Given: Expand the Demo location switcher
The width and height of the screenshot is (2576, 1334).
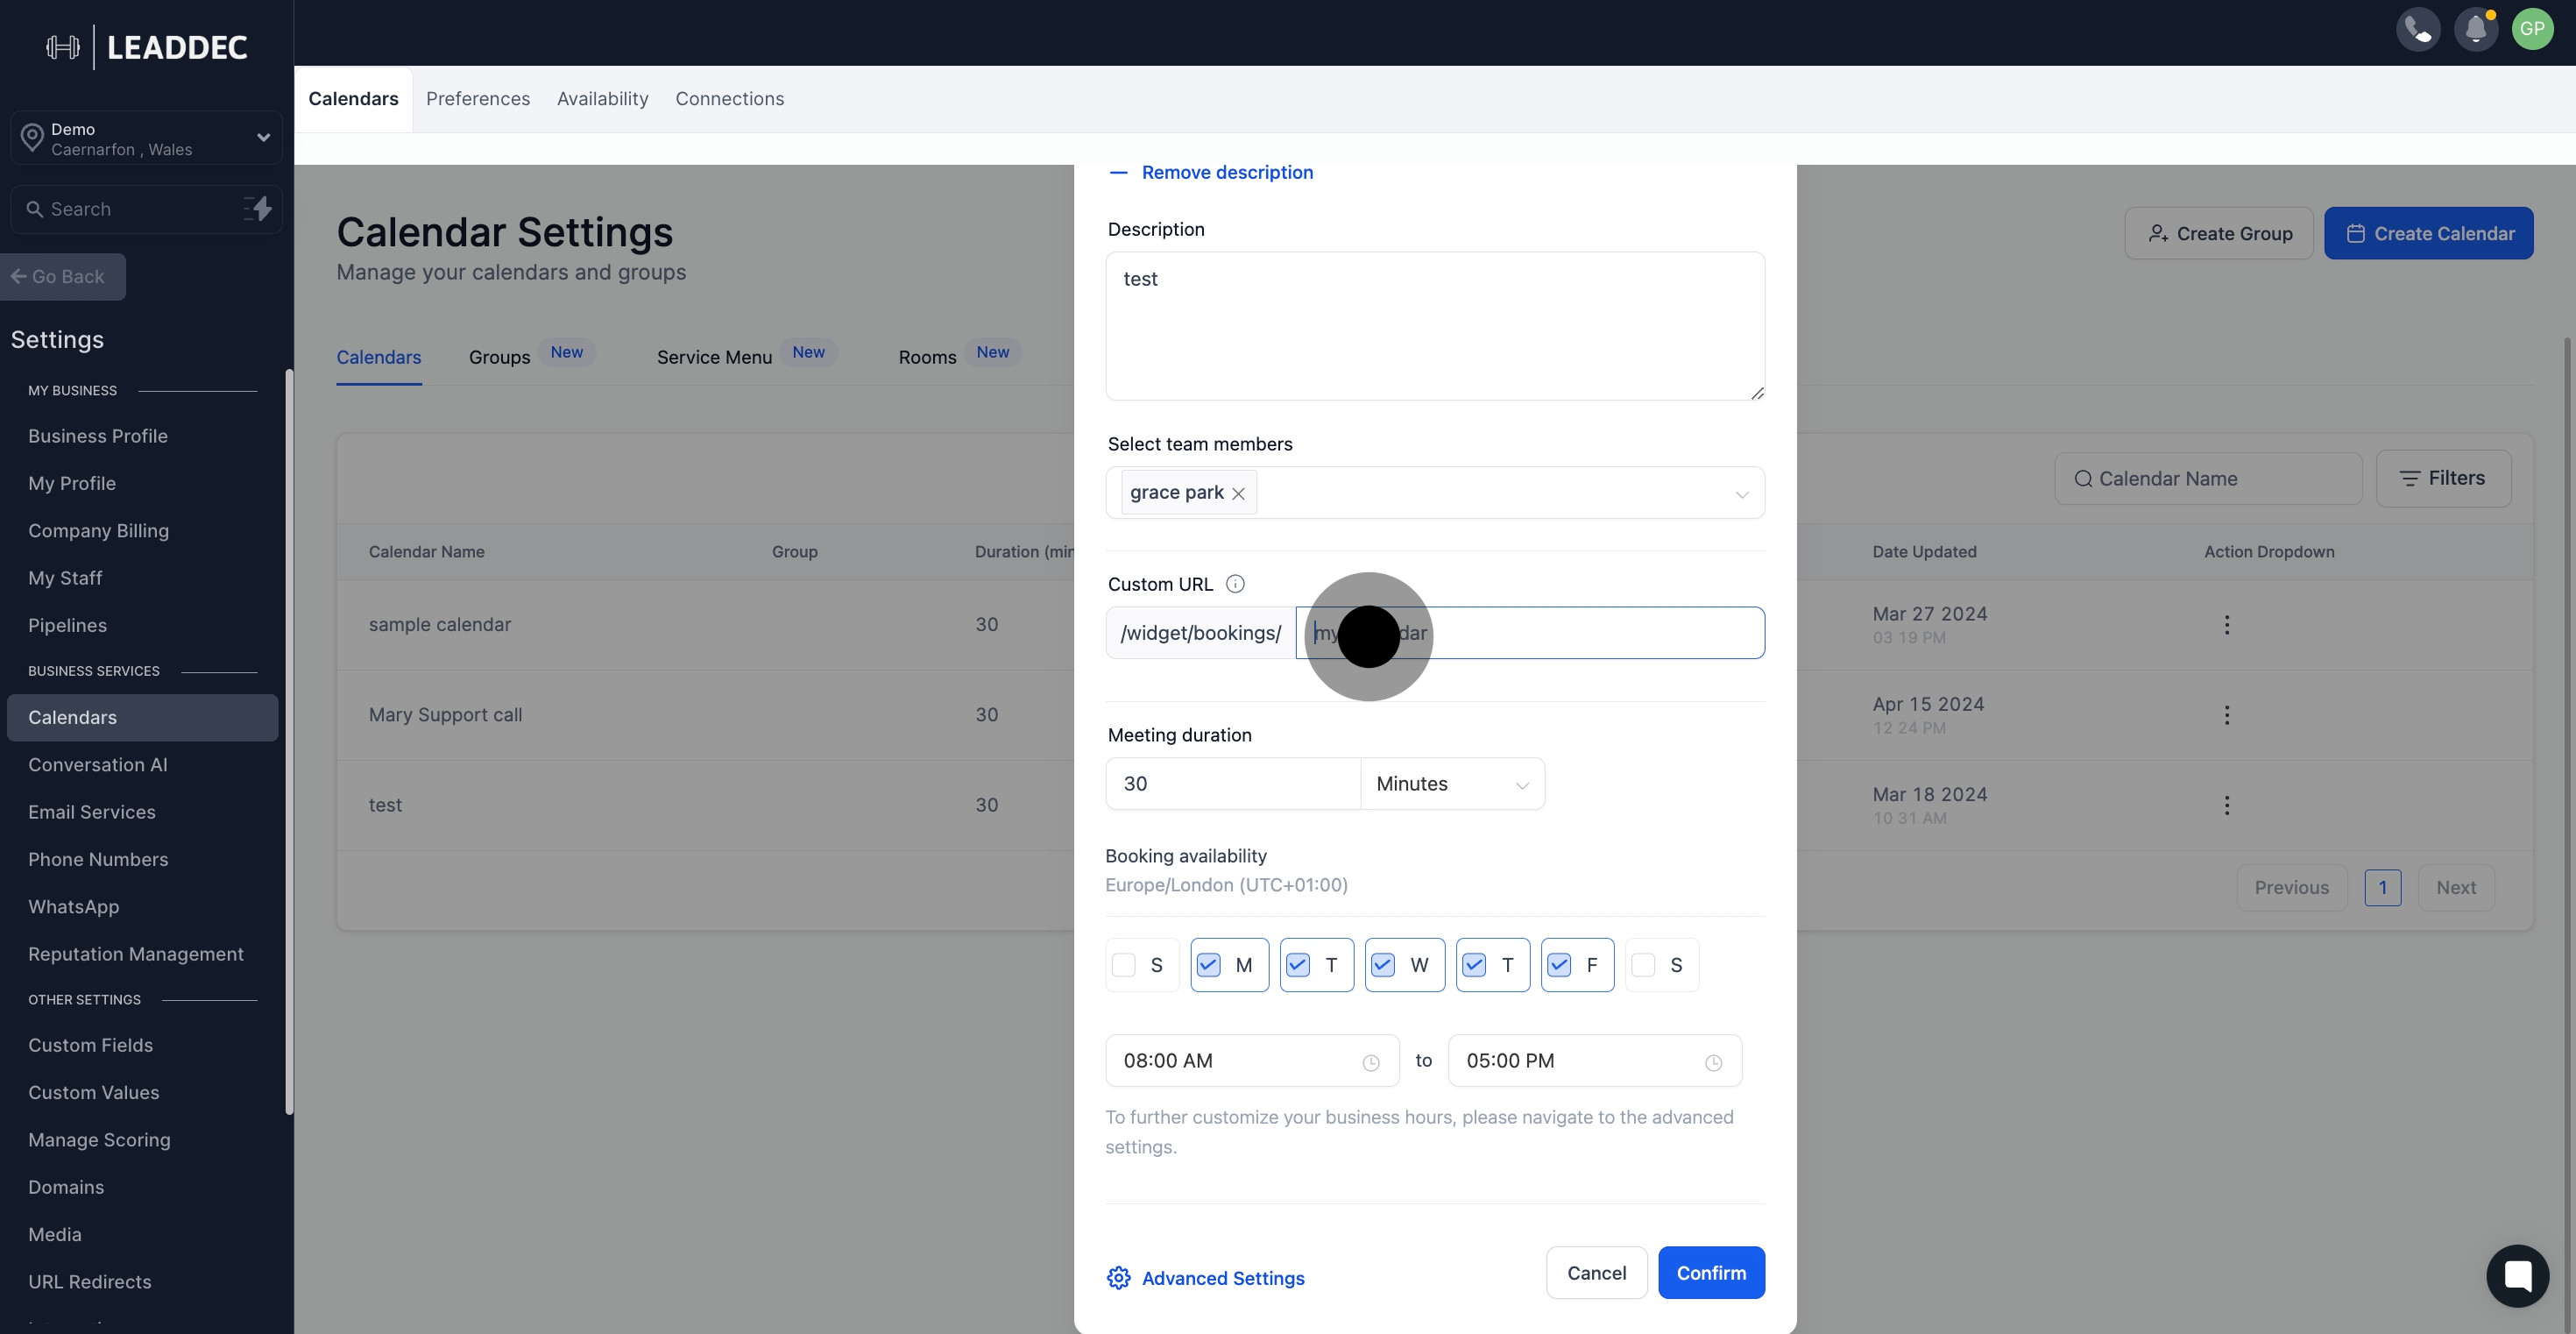Looking at the screenshot, I should click(x=263, y=138).
